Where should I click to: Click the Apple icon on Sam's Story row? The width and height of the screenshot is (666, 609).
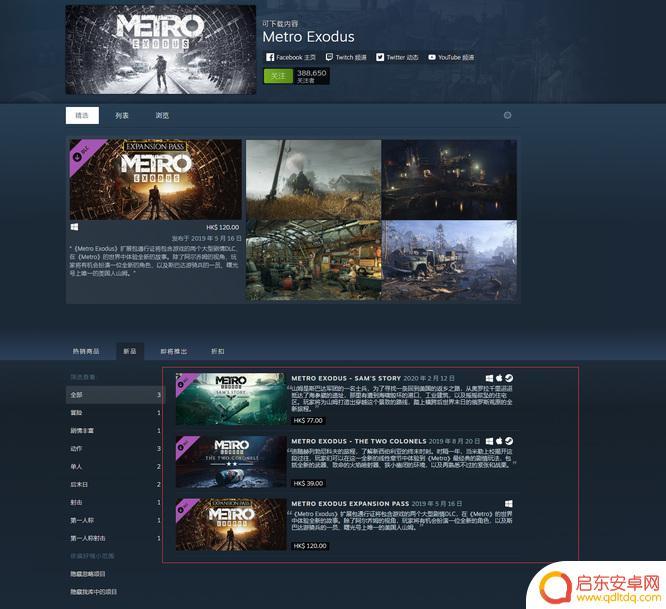click(x=499, y=378)
